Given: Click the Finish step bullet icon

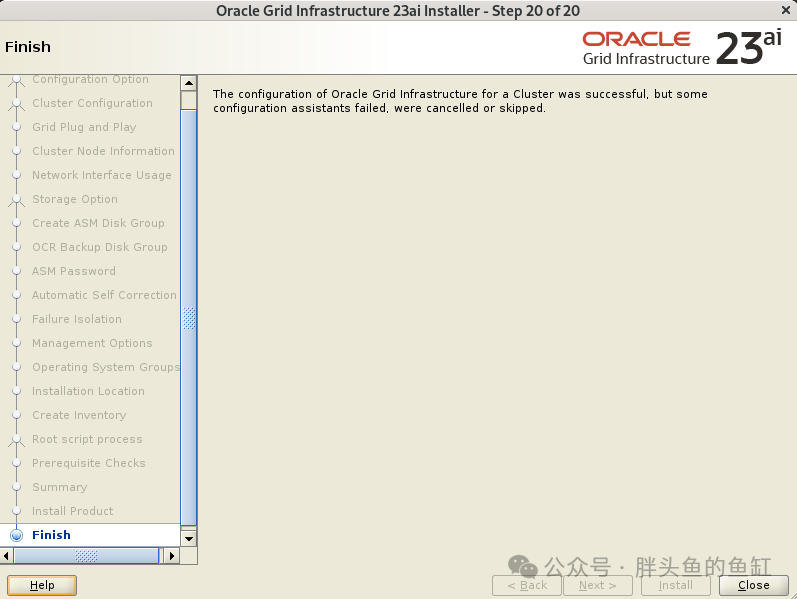Looking at the screenshot, I should tap(17, 535).
